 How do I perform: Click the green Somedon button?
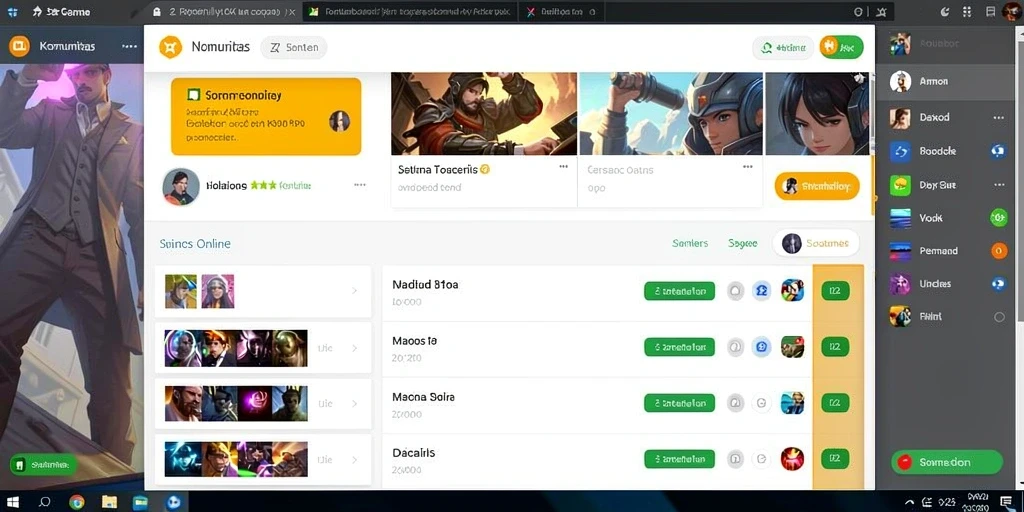coord(946,462)
